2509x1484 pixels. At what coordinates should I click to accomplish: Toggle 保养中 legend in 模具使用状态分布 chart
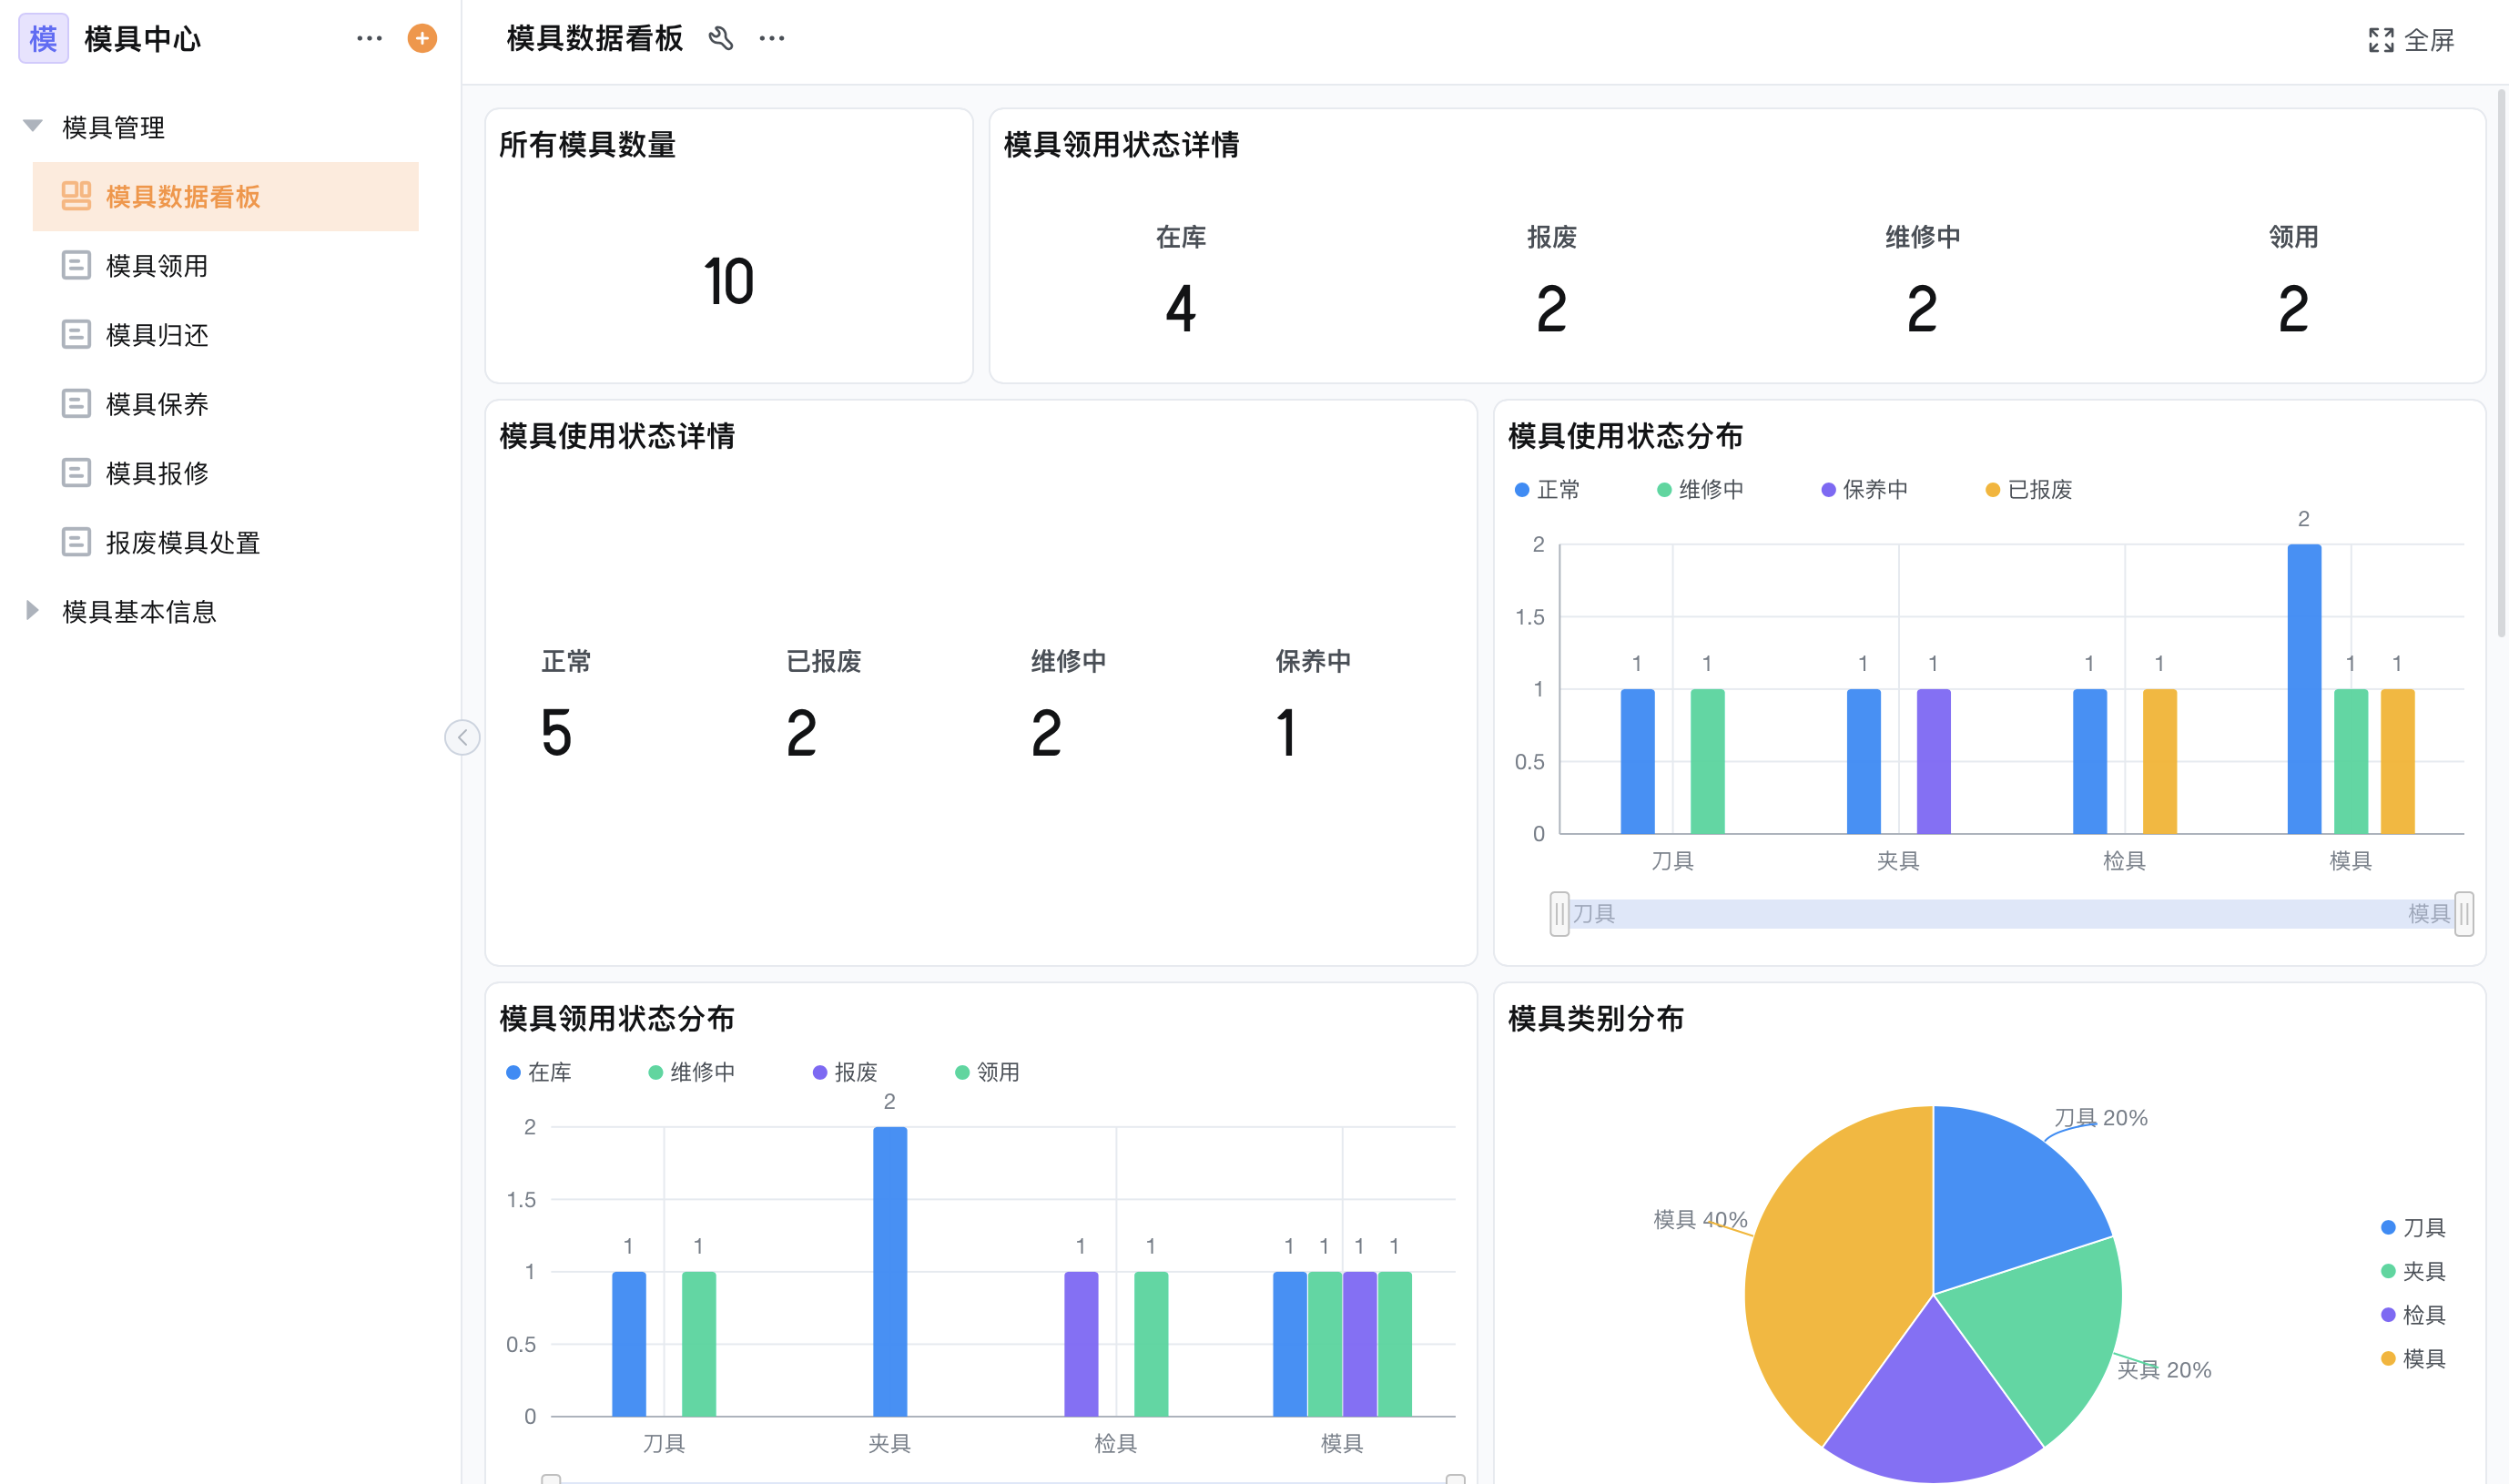click(1865, 489)
